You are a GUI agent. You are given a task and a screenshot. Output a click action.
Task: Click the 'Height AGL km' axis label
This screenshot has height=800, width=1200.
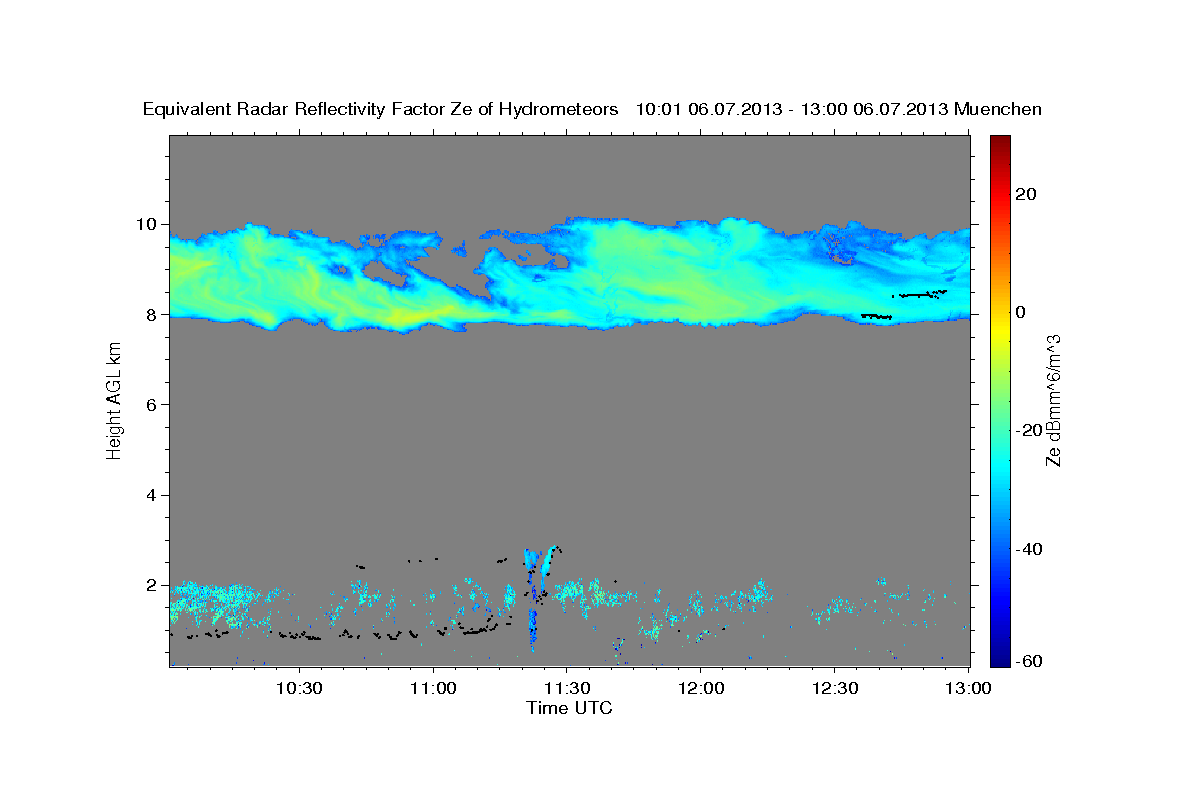tap(115, 400)
